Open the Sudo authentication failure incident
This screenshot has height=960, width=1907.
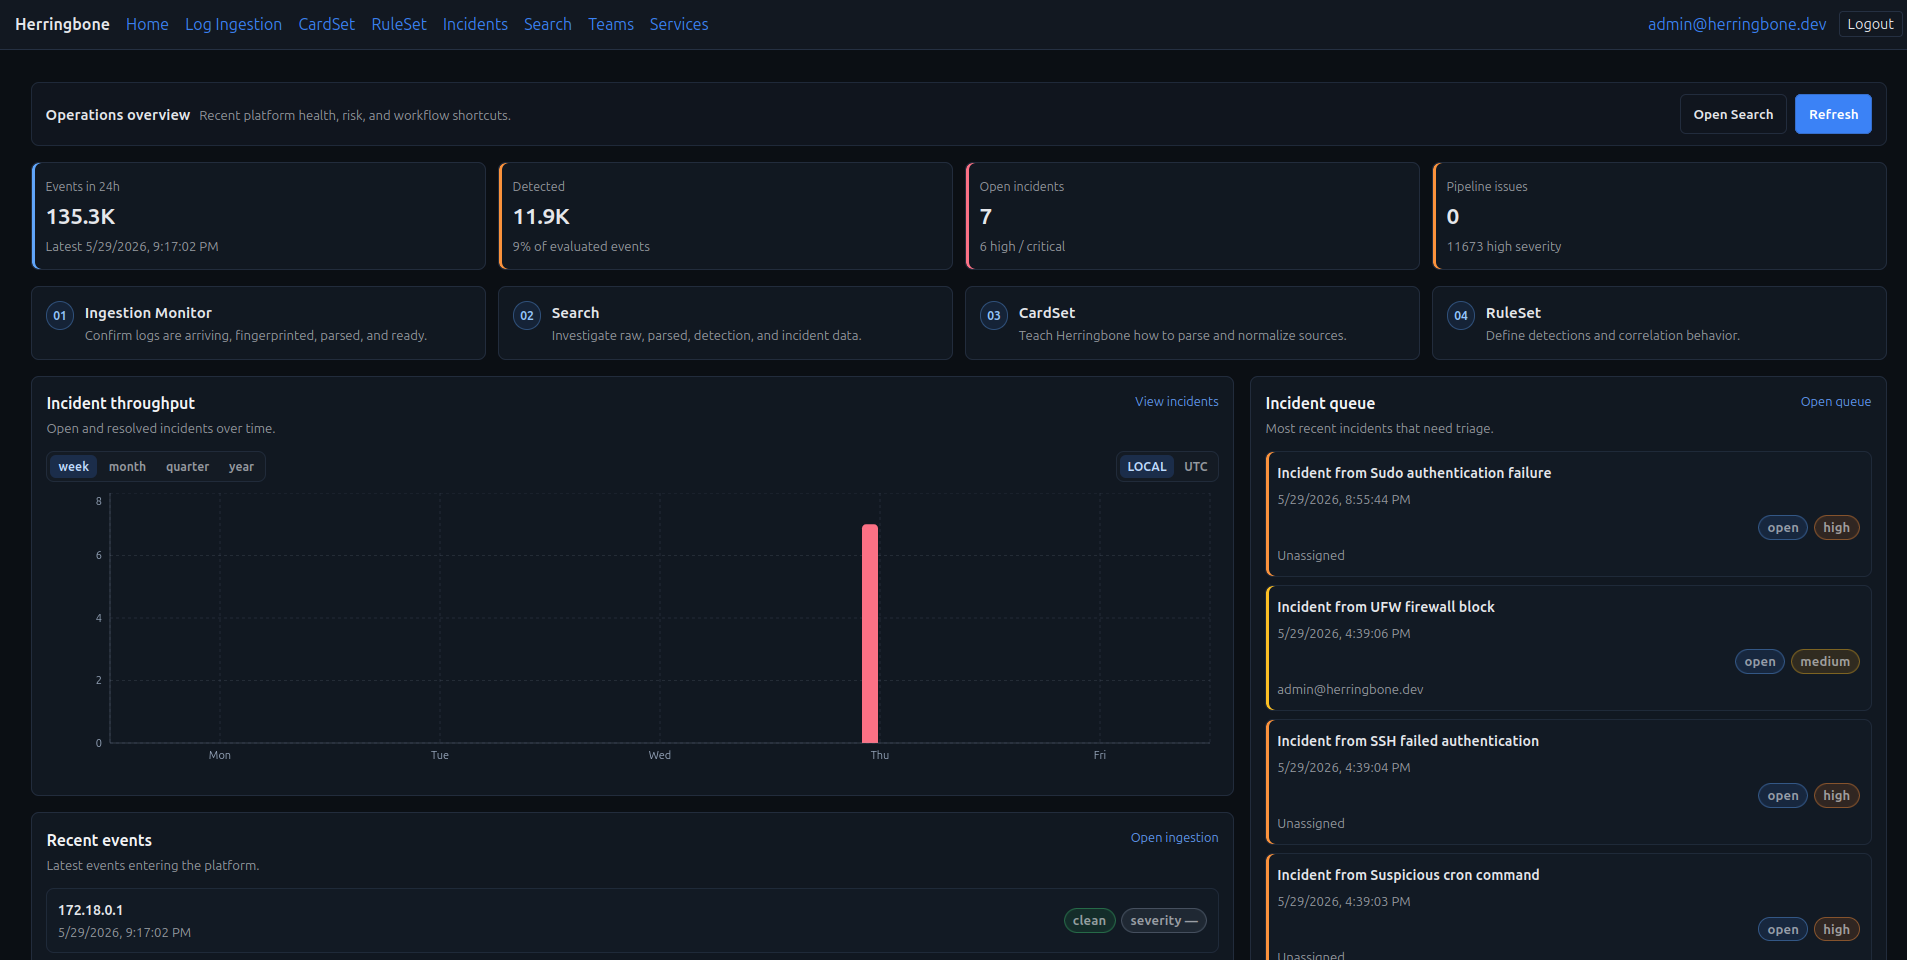click(1568, 514)
